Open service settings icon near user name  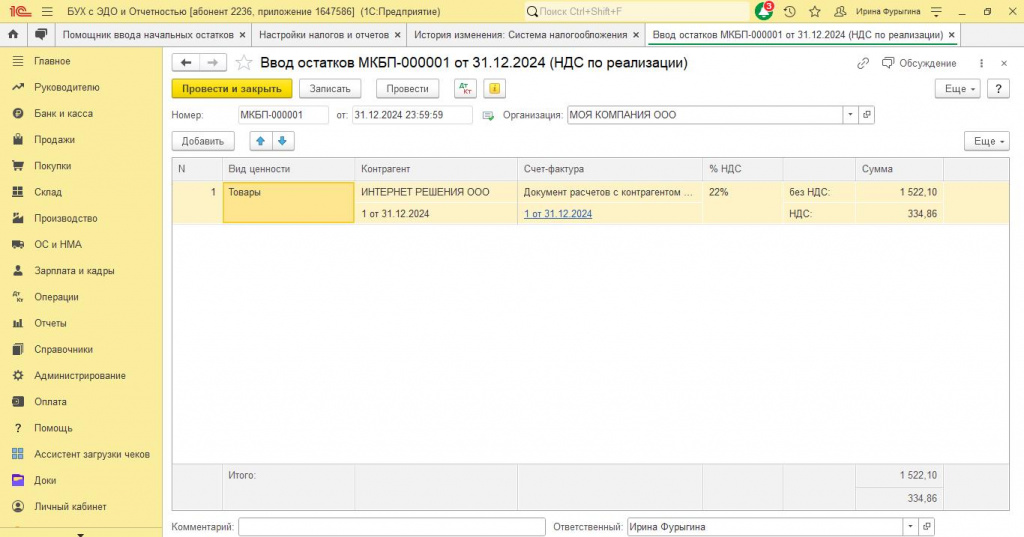coord(936,12)
